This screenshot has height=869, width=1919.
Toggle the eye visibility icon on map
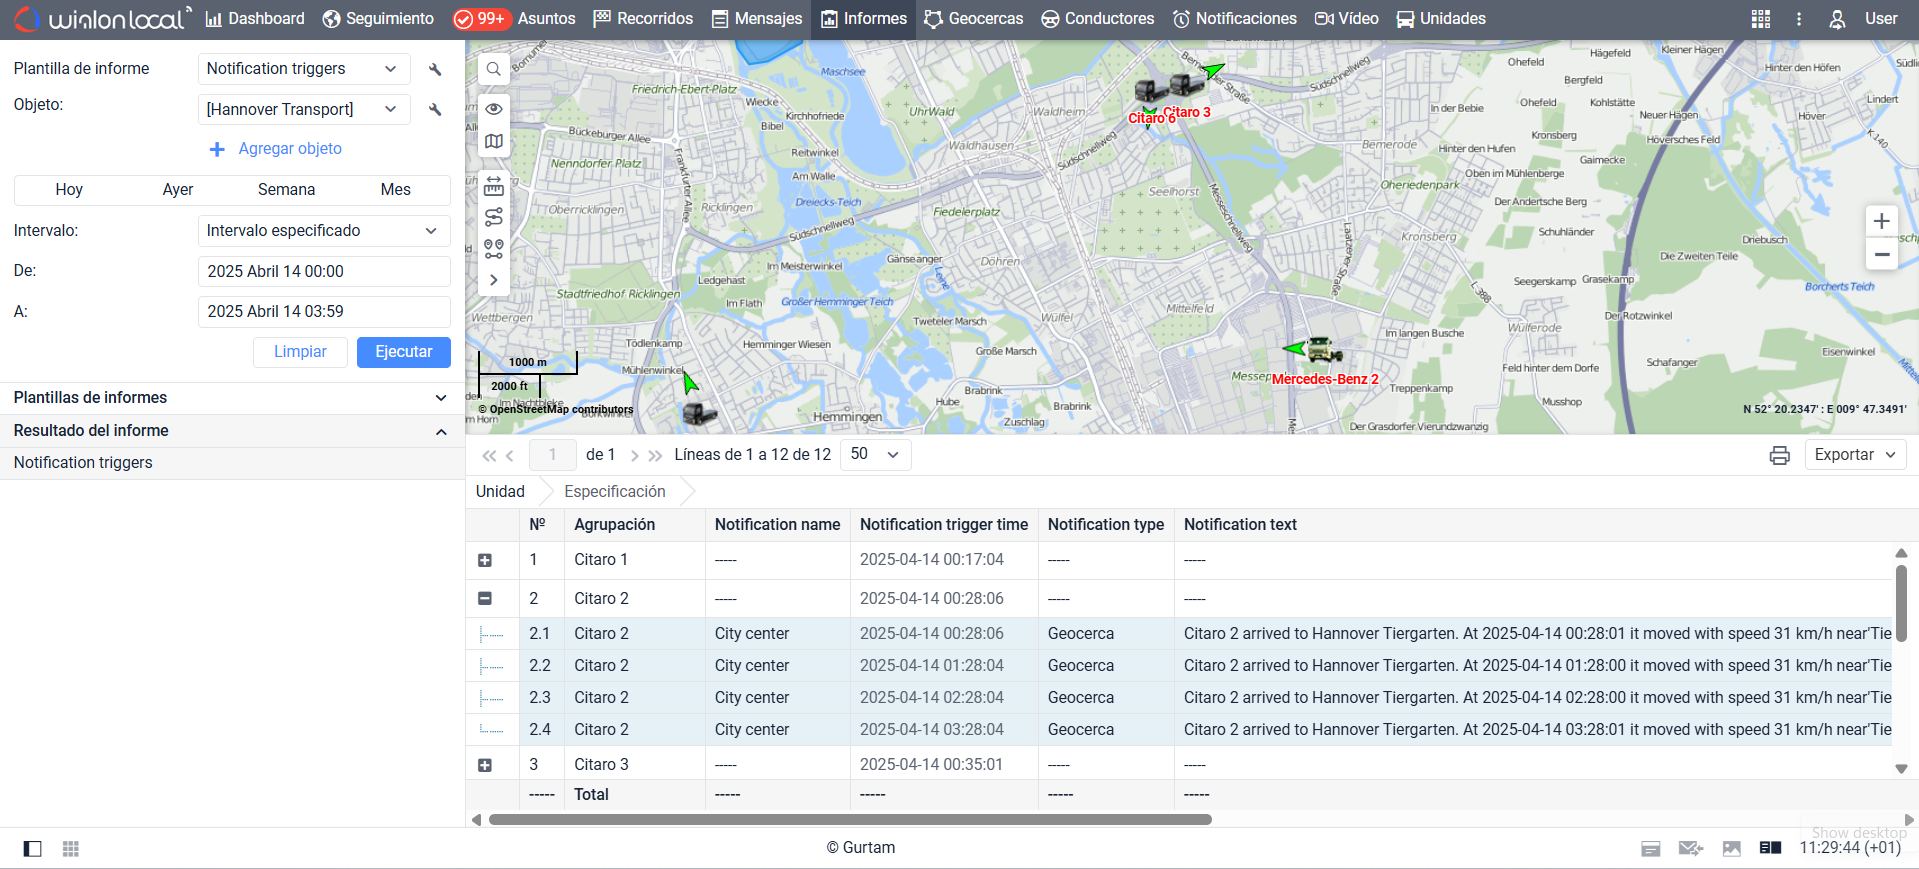coord(494,109)
